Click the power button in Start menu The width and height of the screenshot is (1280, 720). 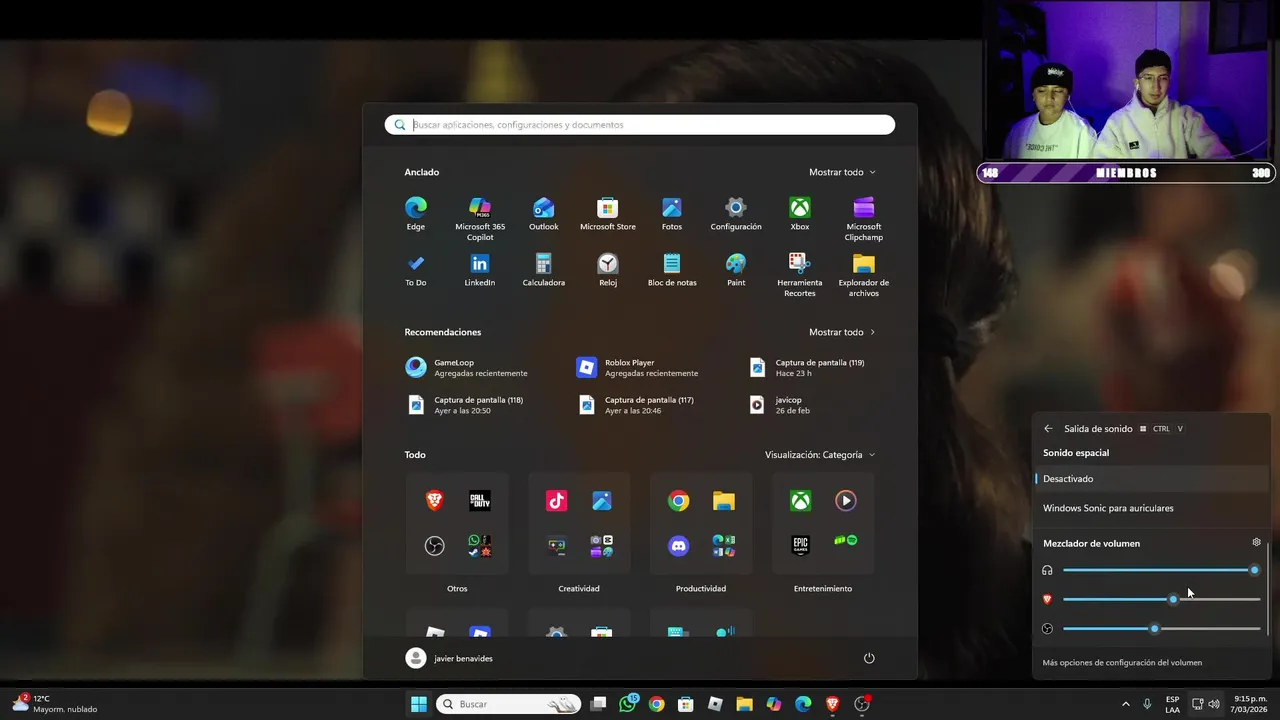pyautogui.click(x=869, y=658)
